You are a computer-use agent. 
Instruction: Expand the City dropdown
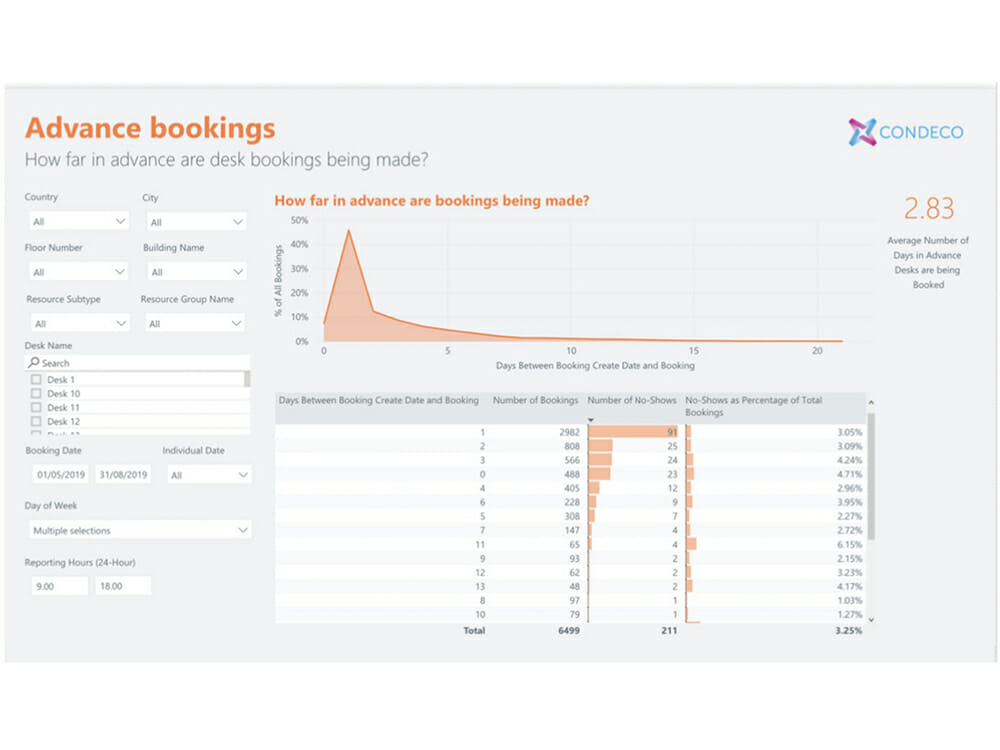tap(195, 222)
